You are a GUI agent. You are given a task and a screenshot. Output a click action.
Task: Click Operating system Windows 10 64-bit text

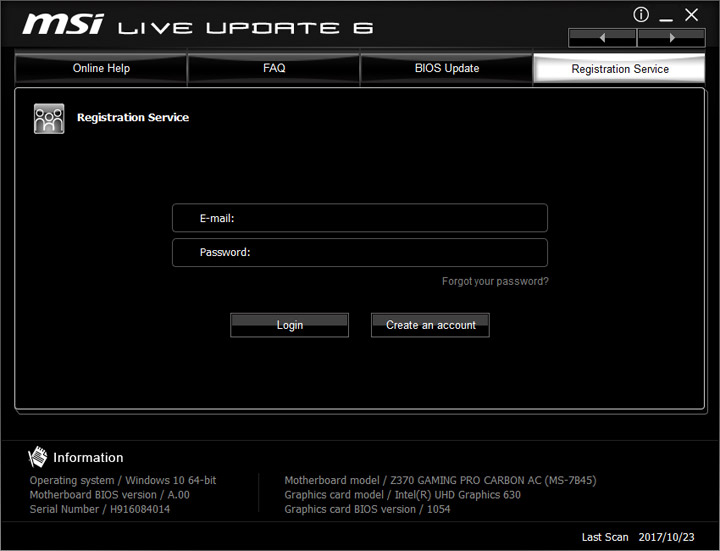pyautogui.click(x=123, y=480)
